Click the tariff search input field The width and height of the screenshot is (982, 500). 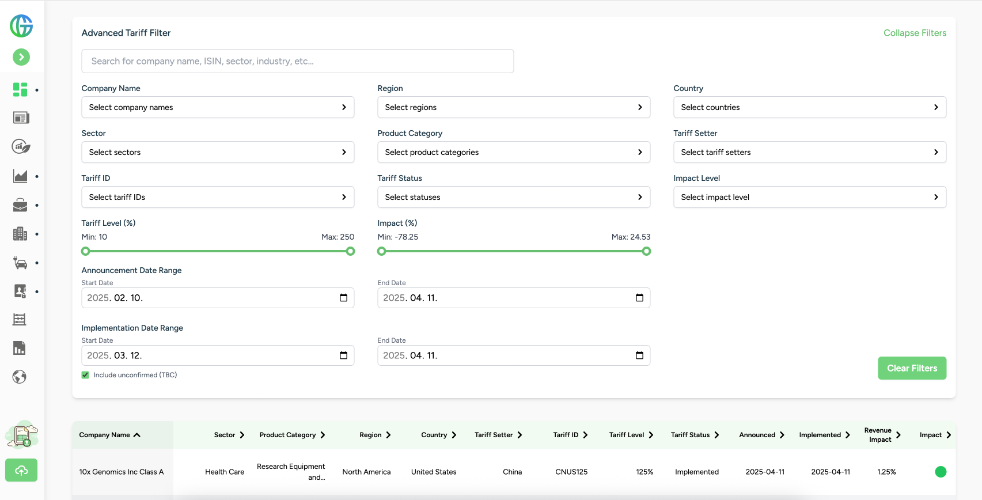297,61
